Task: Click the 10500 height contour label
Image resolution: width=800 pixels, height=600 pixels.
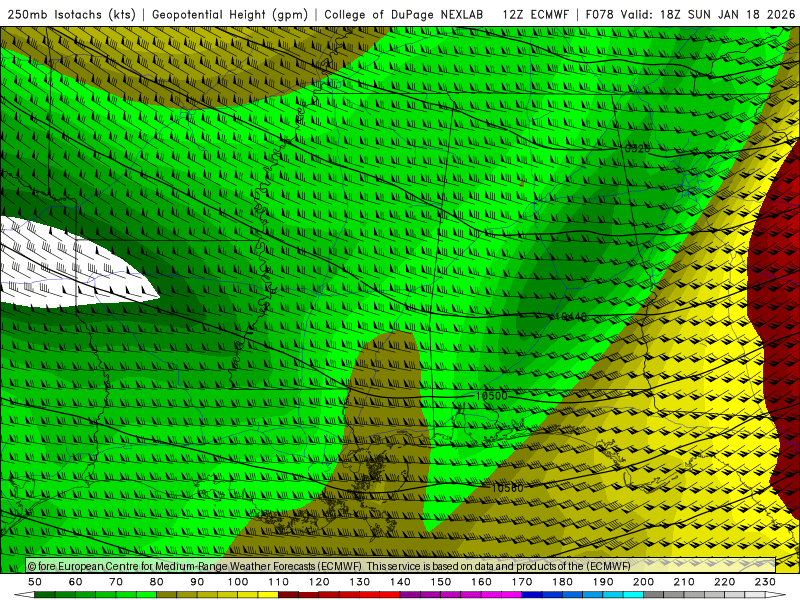Action: pyautogui.click(x=491, y=396)
